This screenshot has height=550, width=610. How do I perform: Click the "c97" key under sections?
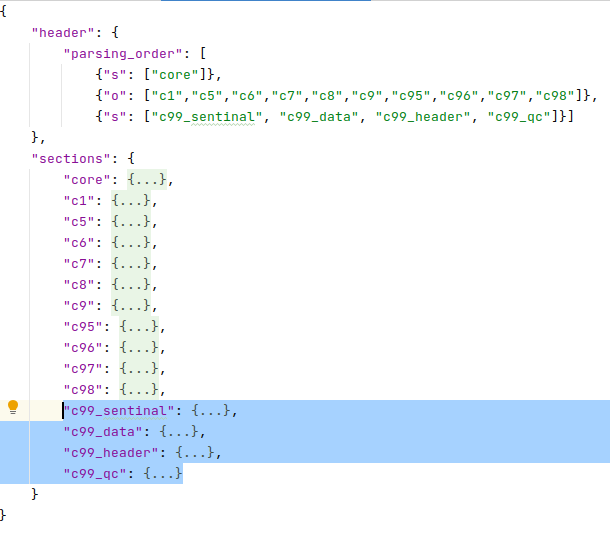pos(83,369)
